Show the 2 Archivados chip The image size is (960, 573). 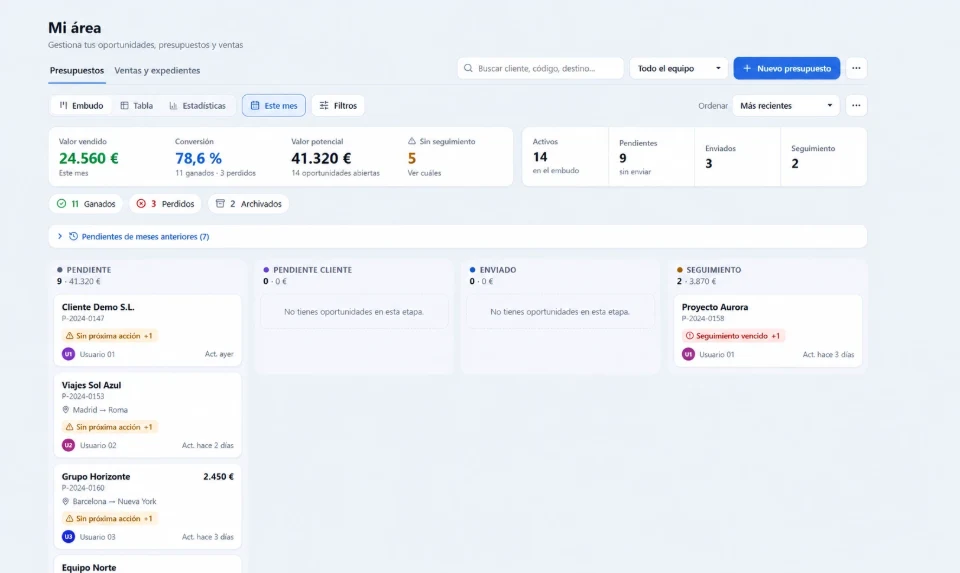click(248, 204)
